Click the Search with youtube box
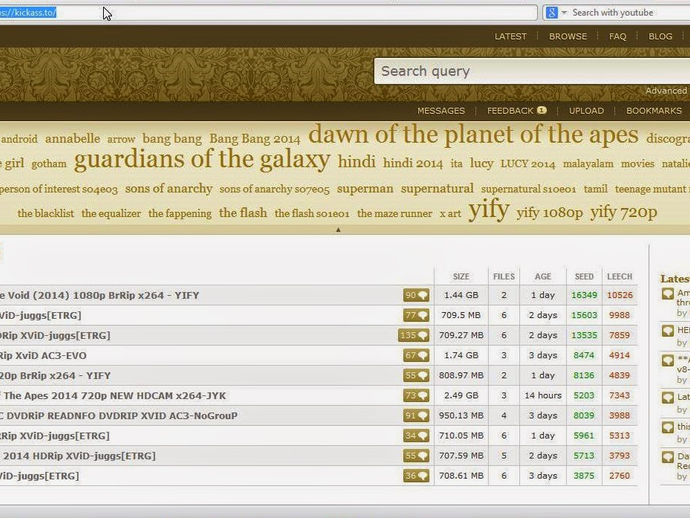The image size is (690, 518). 616,13
